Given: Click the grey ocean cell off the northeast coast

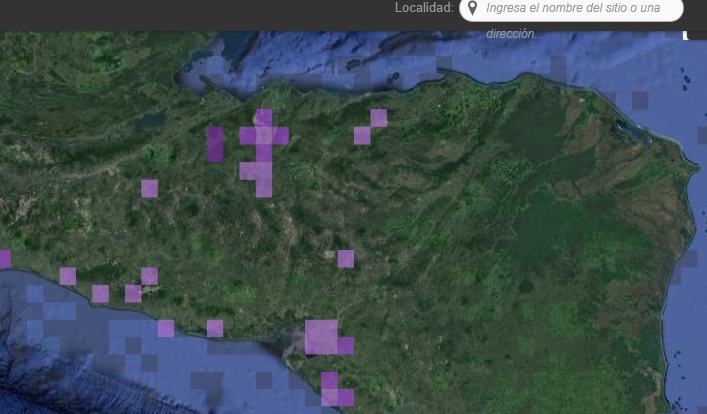Looking at the screenshot, I should (x=640, y=100).
